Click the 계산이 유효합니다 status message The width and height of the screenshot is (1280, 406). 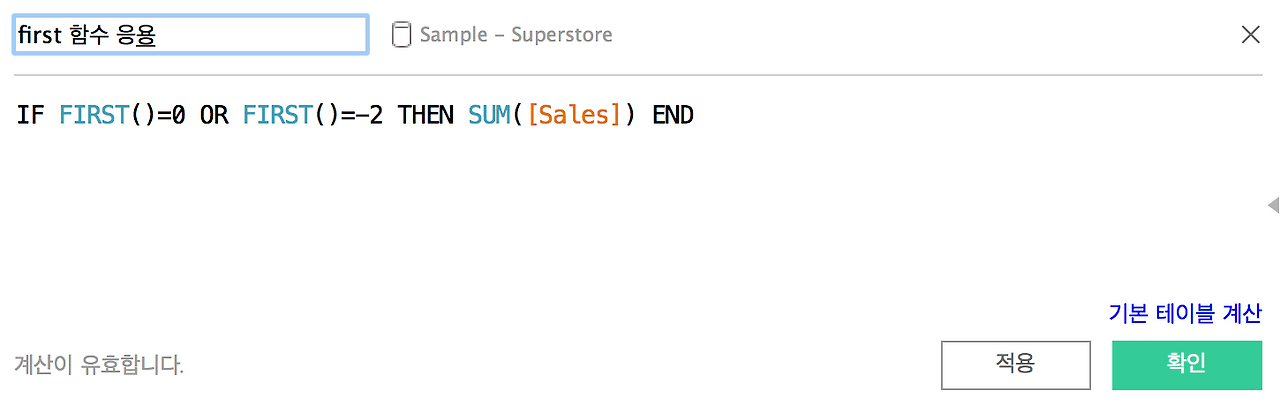pos(99,365)
